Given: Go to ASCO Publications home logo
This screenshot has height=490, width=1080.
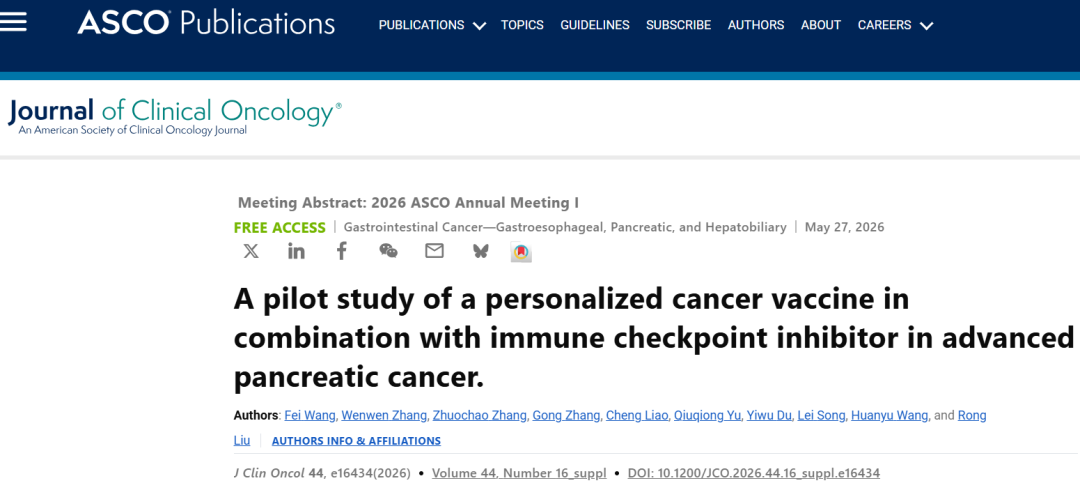Looking at the screenshot, I should [x=206, y=23].
